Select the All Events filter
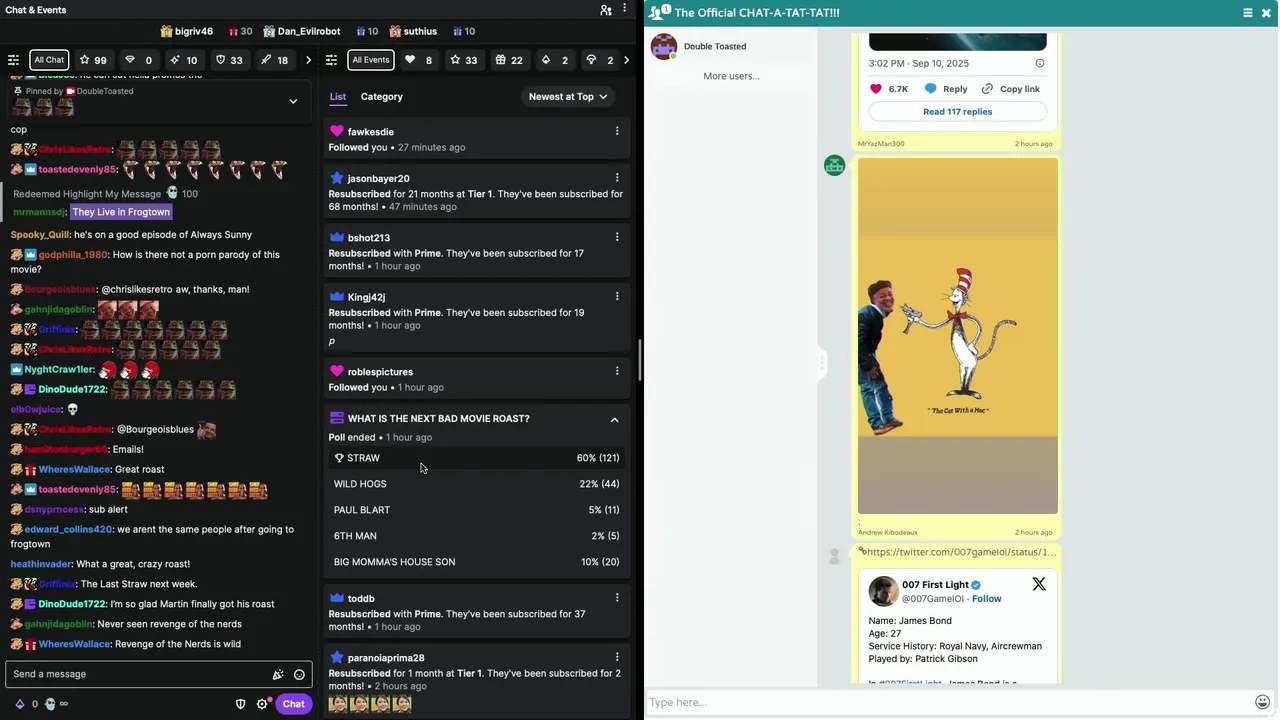1280x720 pixels. pyautogui.click(x=370, y=60)
